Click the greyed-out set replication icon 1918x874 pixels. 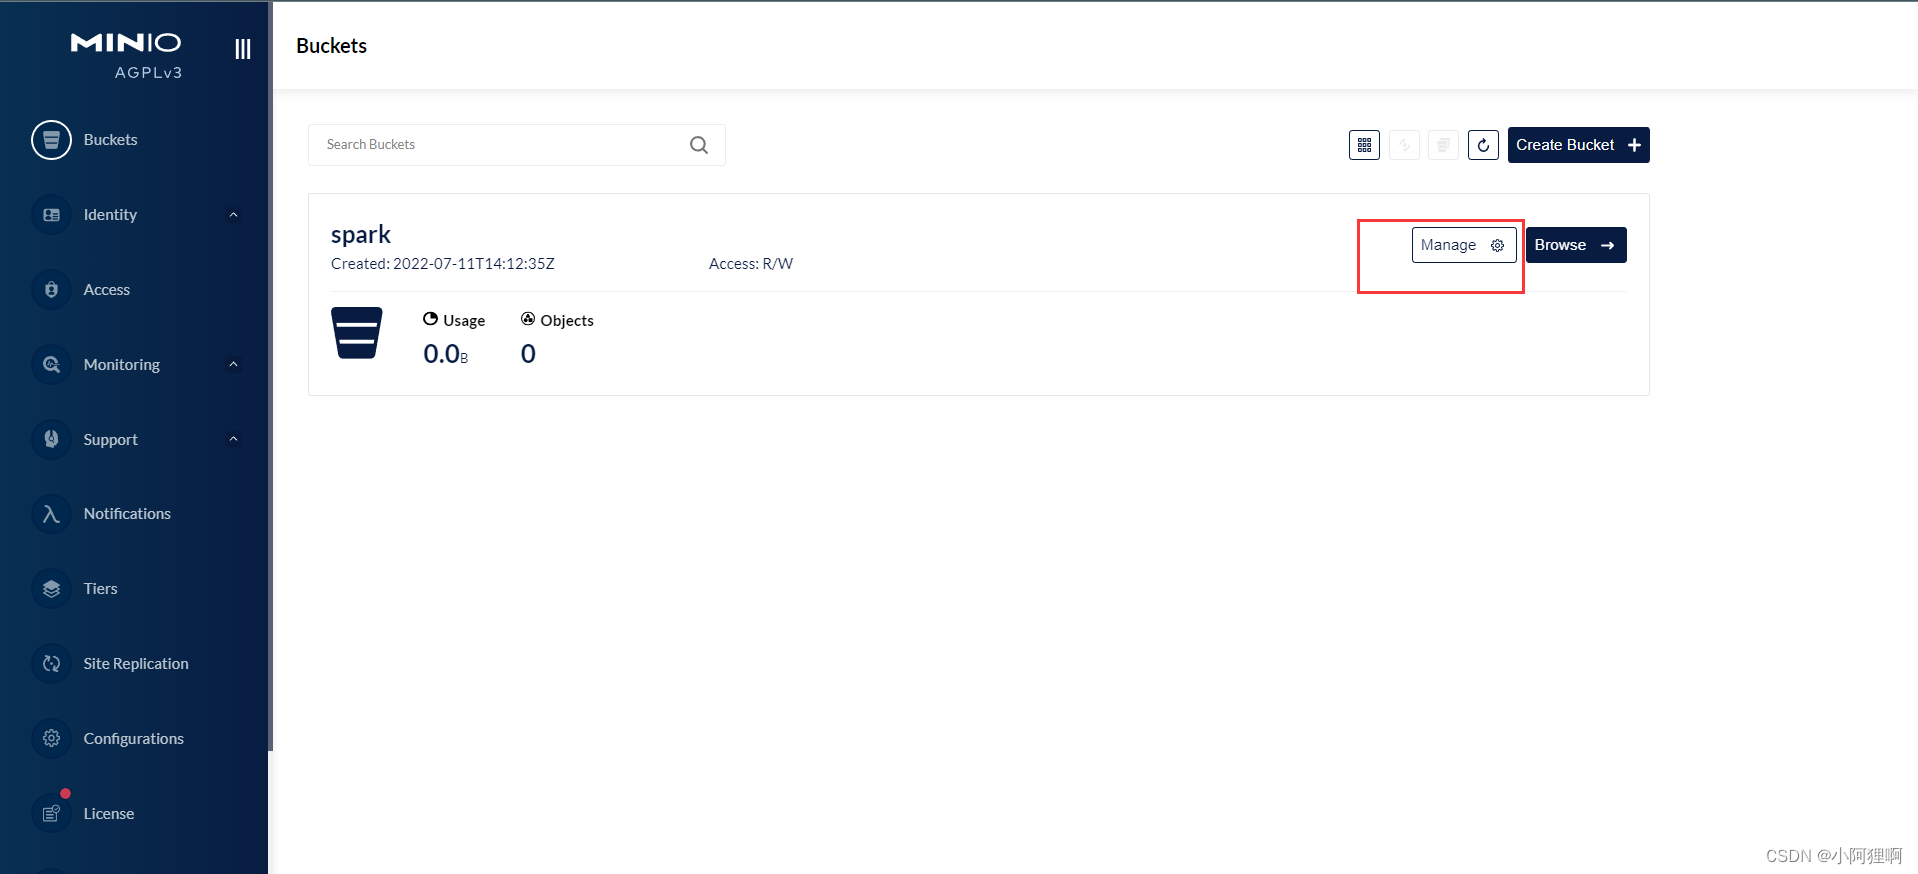pos(1443,145)
